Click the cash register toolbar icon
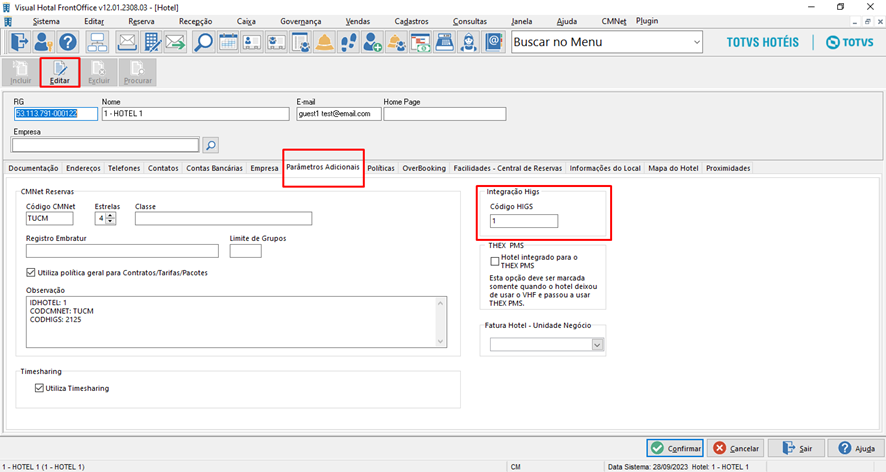Image resolution: width=886 pixels, height=472 pixels. click(x=445, y=42)
